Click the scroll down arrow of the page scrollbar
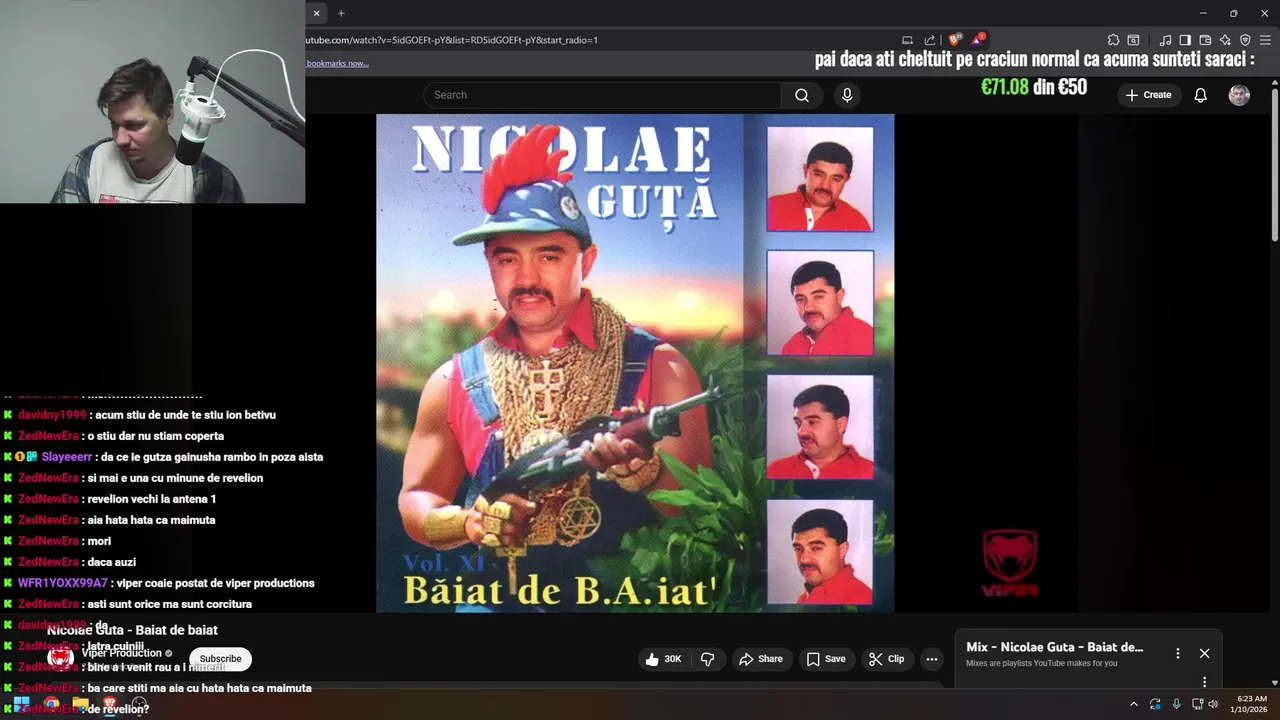Screen dimensions: 1280x720 pyautogui.click(x=1274, y=682)
